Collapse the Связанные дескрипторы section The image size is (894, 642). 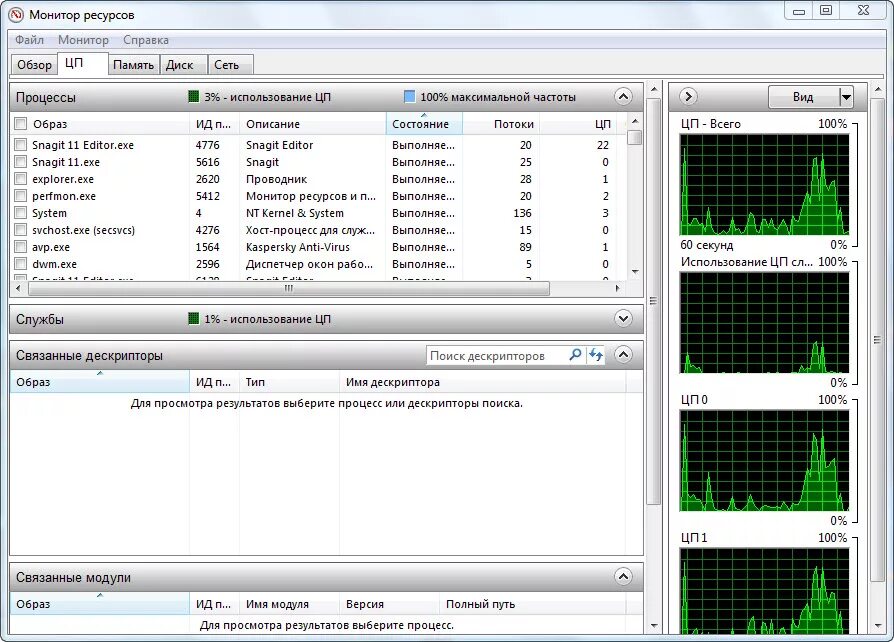click(x=623, y=355)
